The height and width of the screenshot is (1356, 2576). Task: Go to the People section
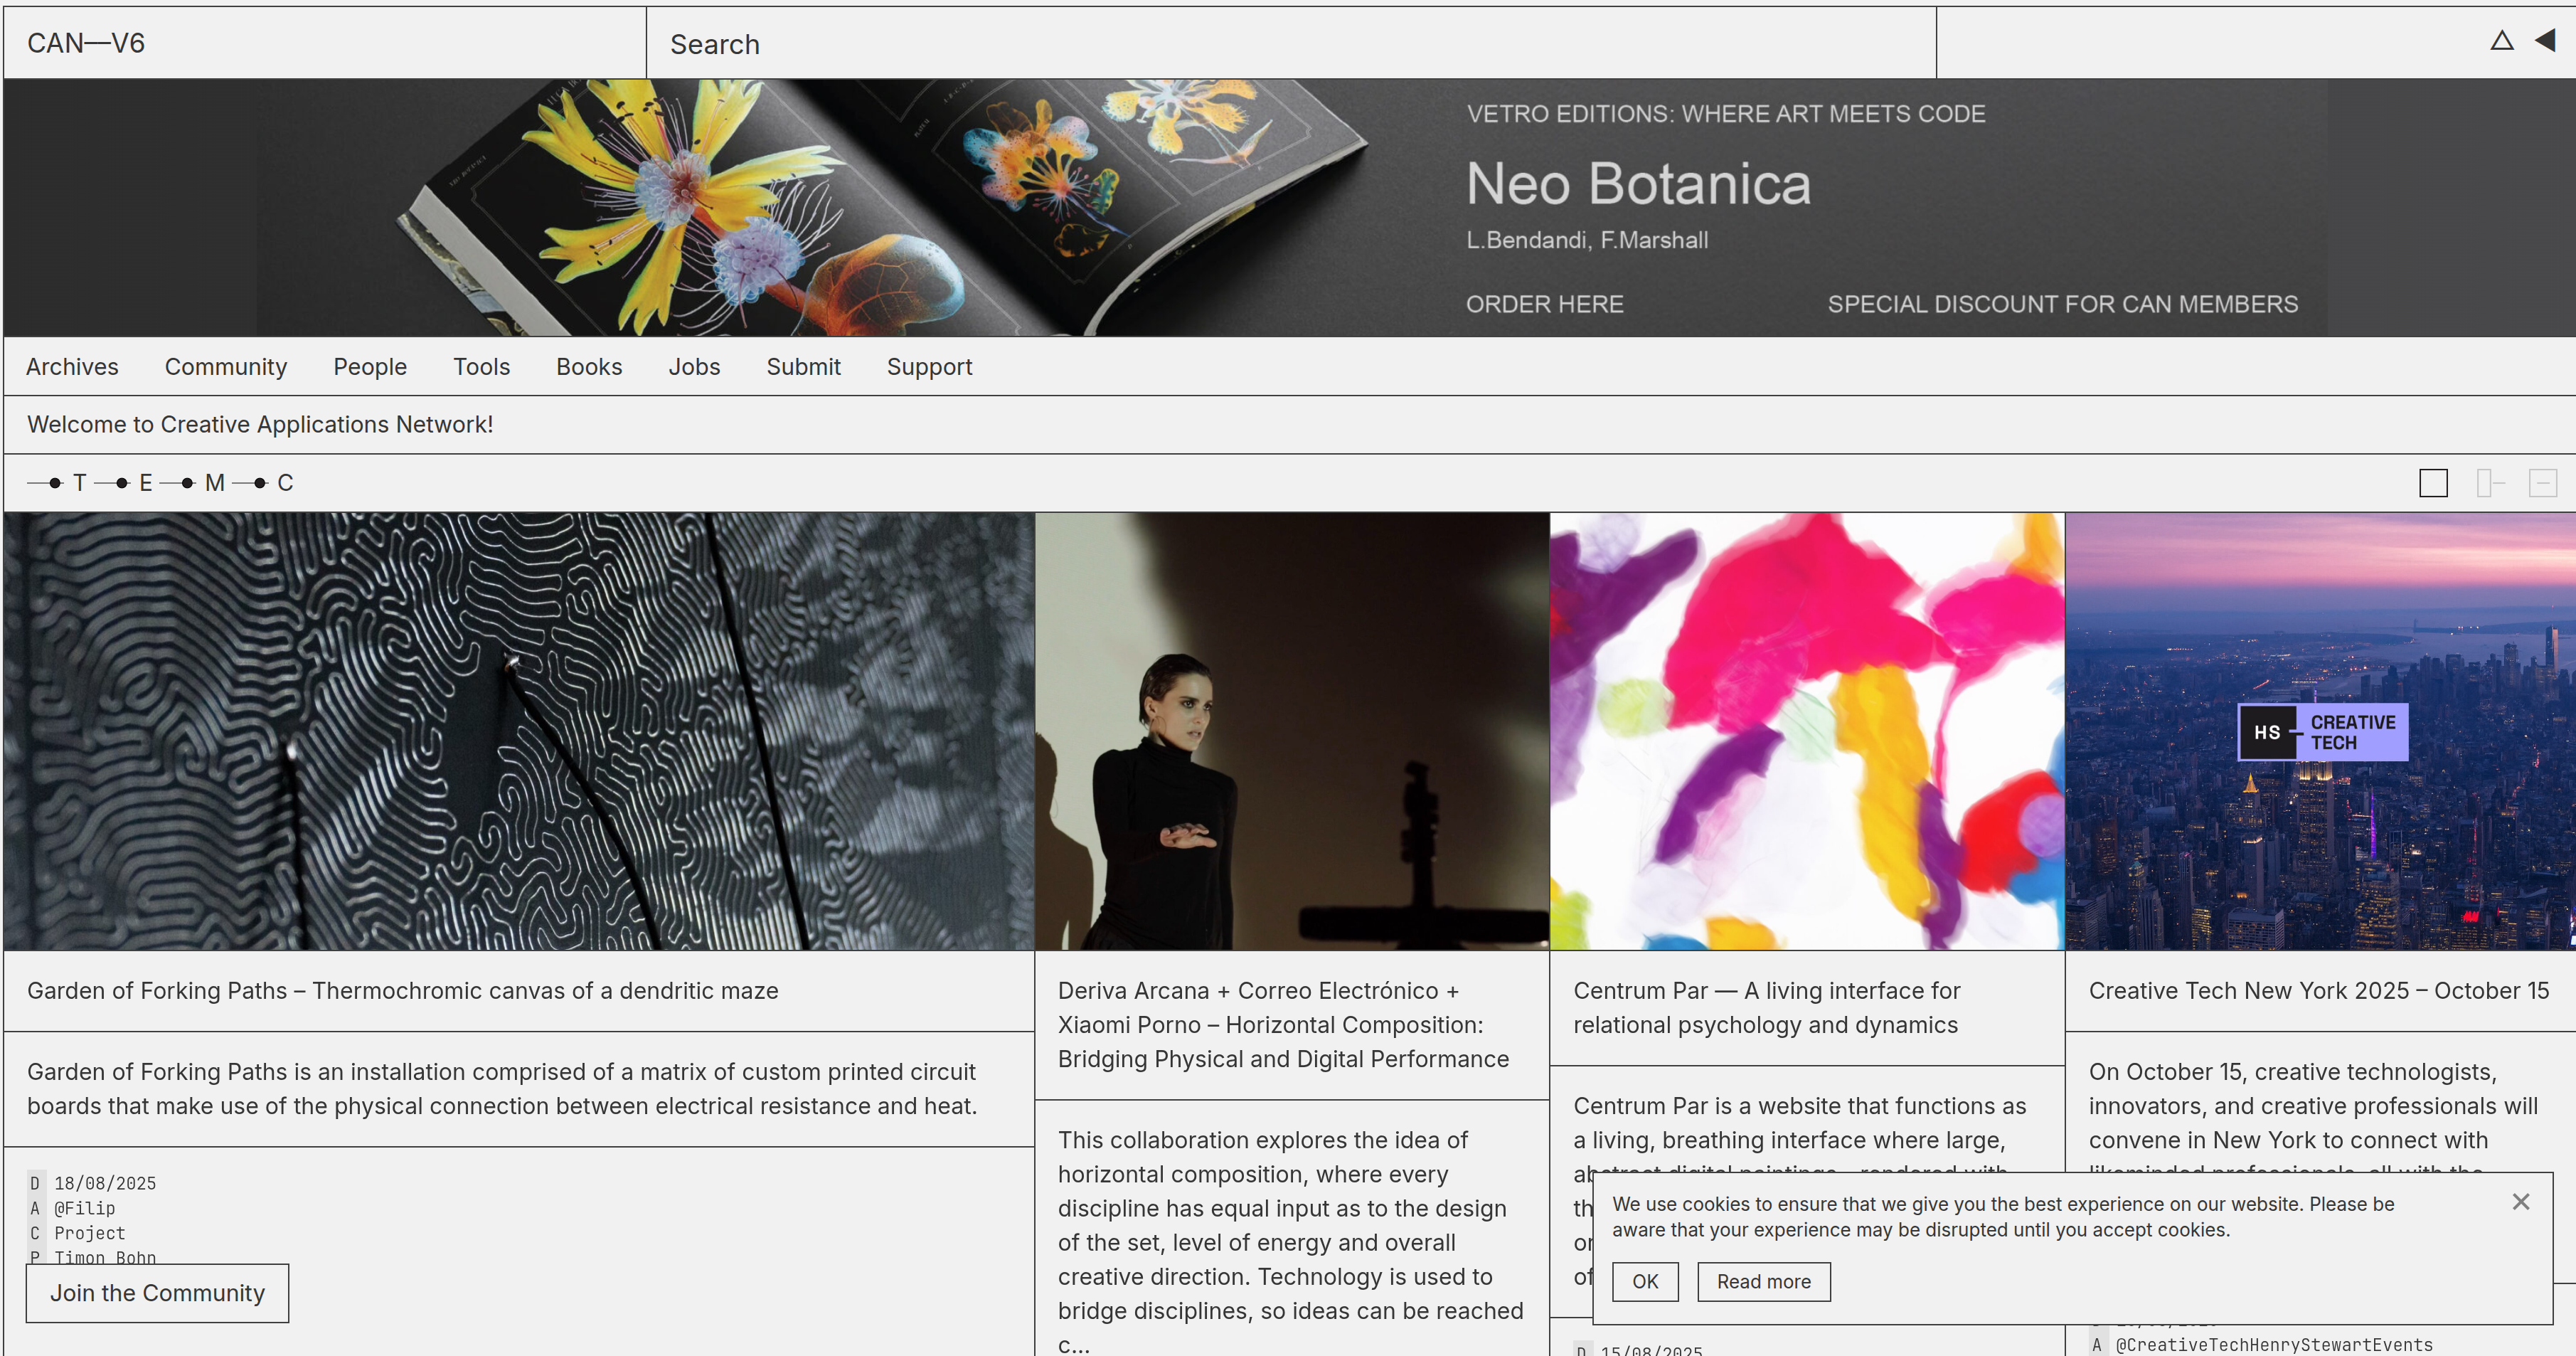click(370, 367)
